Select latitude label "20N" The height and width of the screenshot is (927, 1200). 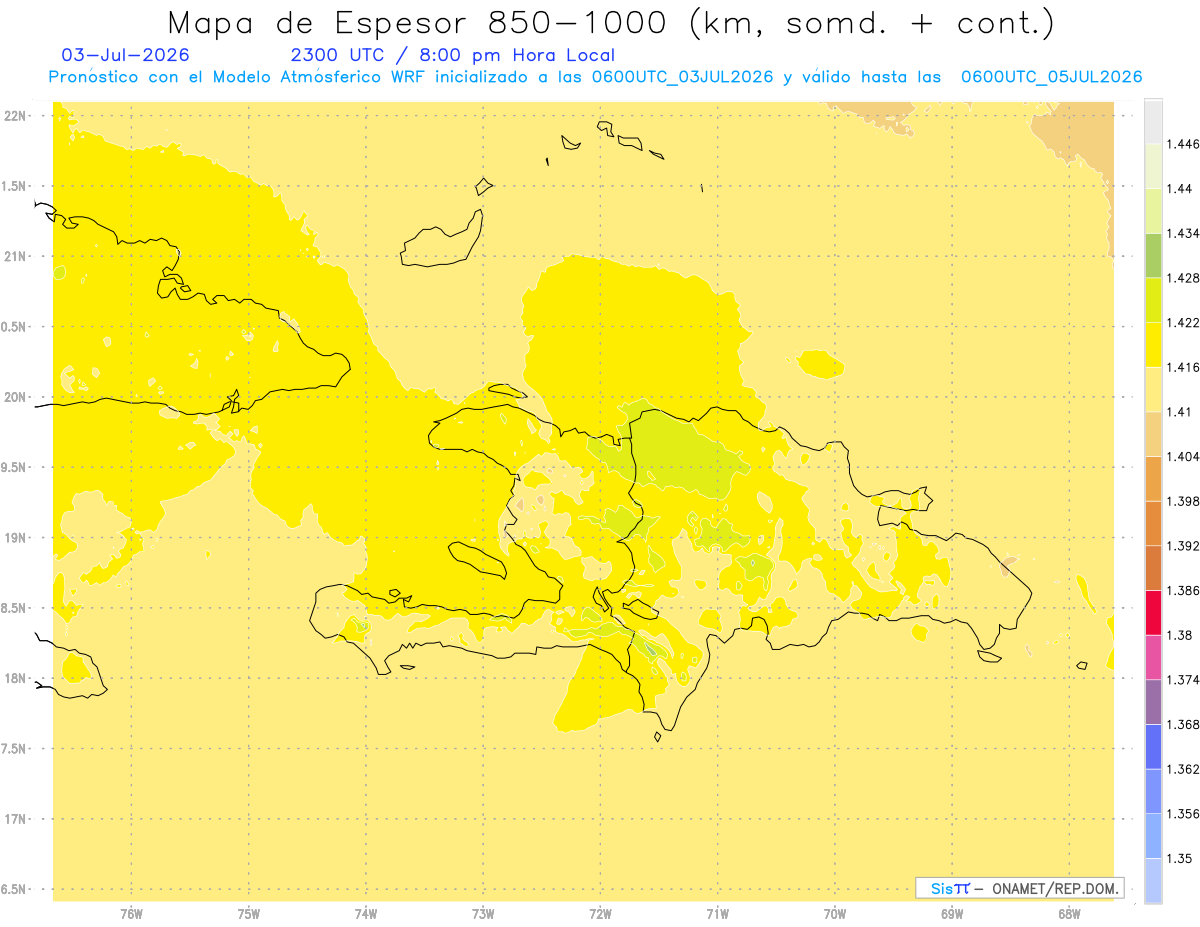(x=15, y=397)
